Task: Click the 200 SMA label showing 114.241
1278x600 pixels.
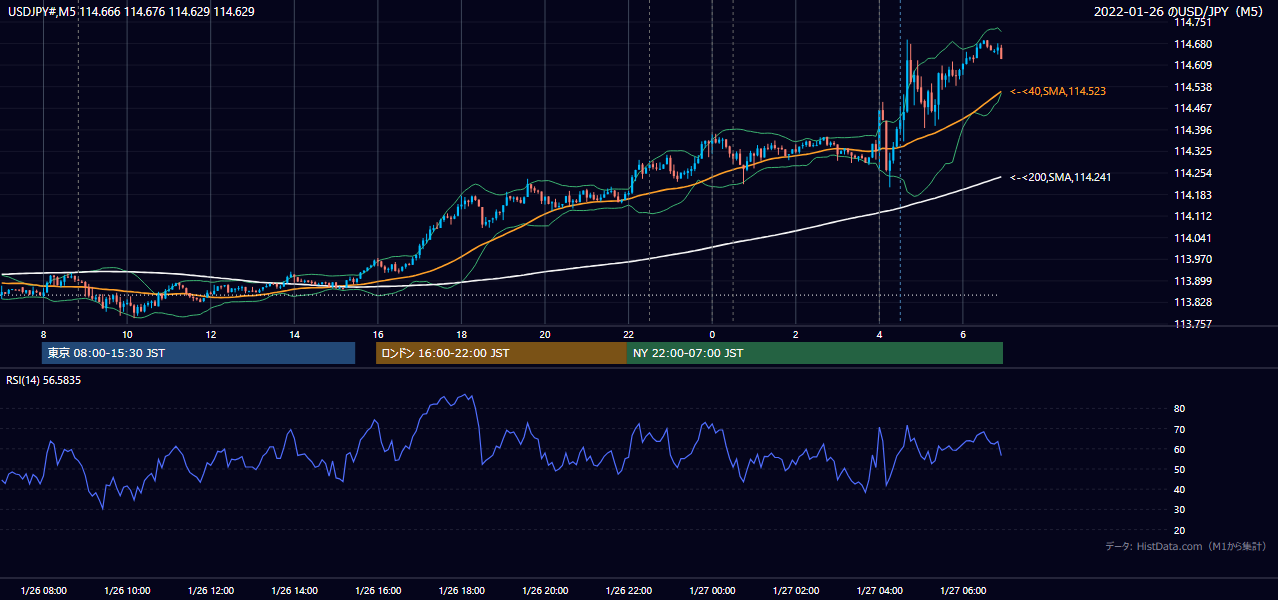Action: click(1061, 177)
